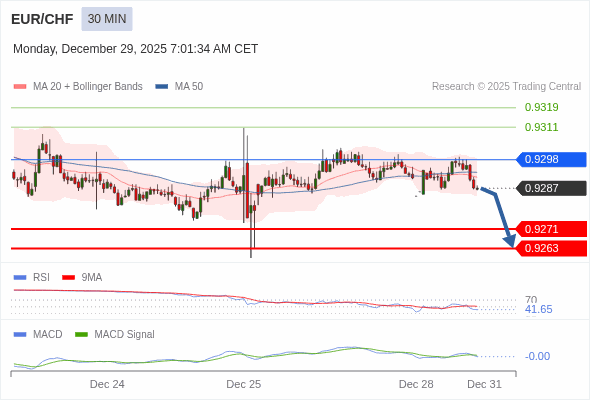590x400 pixels.
Task: Click the MA 50 blue legend swatch
Action: point(162,87)
